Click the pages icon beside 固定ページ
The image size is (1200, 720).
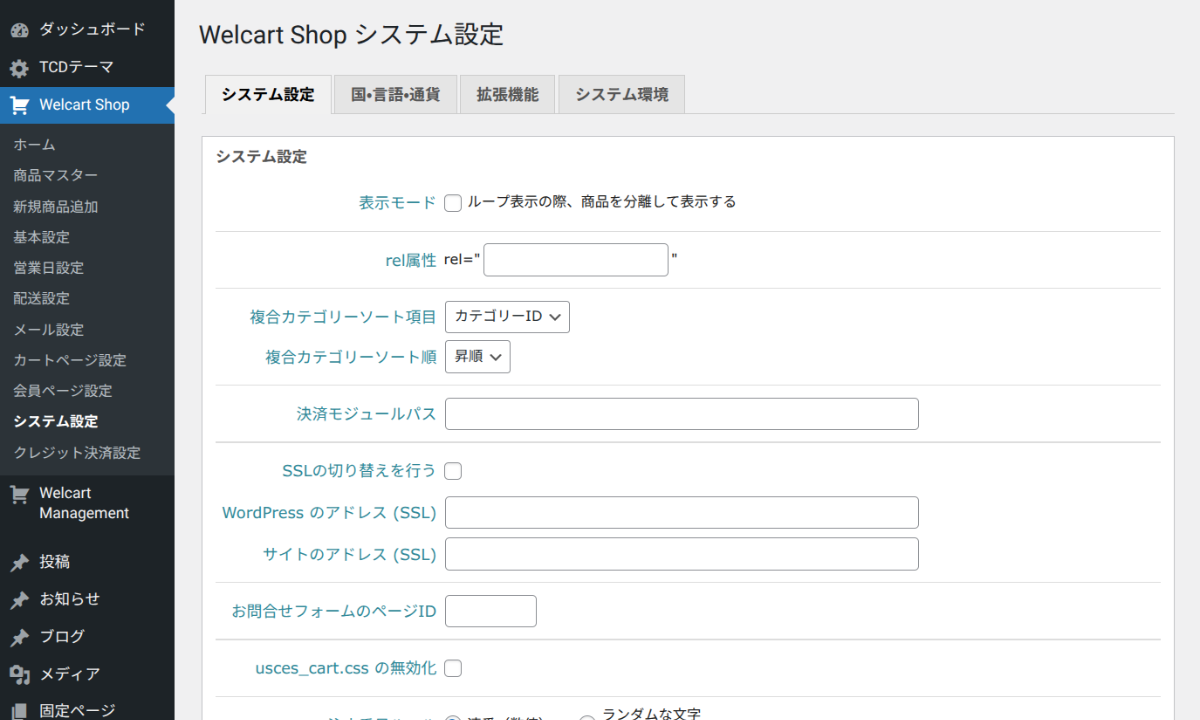19,711
